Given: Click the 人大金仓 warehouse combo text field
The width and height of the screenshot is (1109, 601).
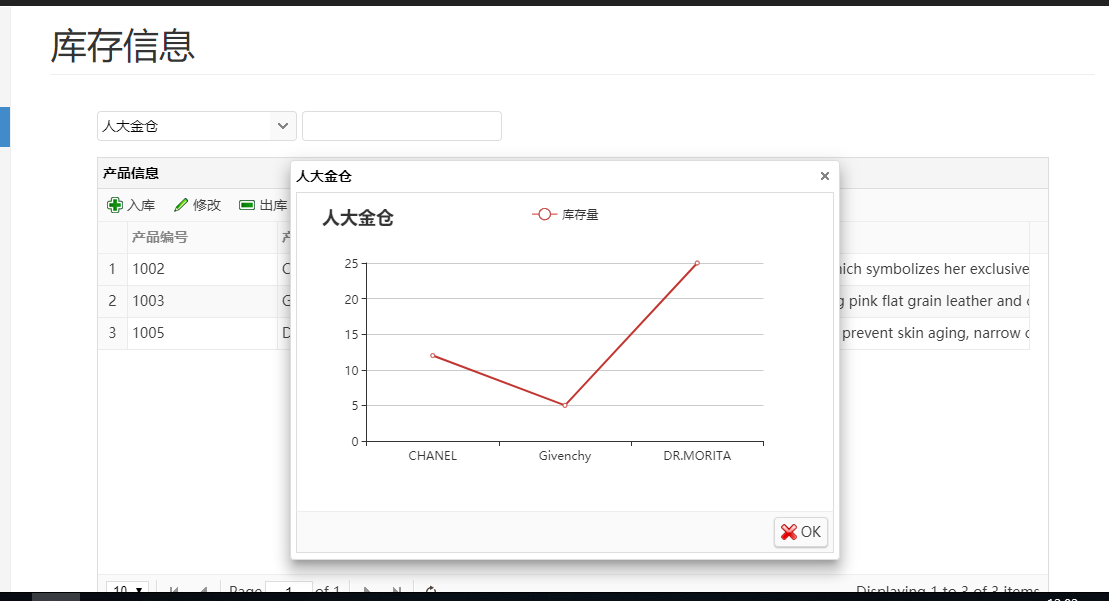Looking at the screenshot, I should [x=184, y=126].
